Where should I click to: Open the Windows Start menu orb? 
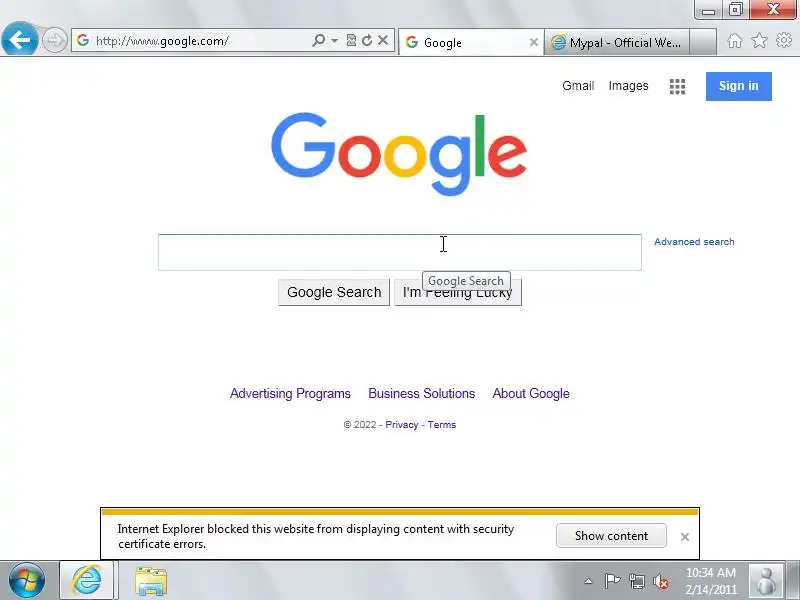point(27,580)
